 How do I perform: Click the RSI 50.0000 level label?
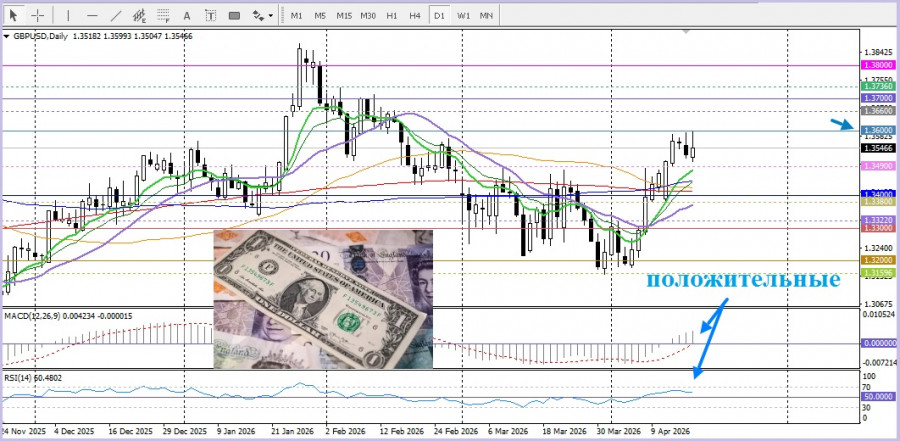point(879,397)
